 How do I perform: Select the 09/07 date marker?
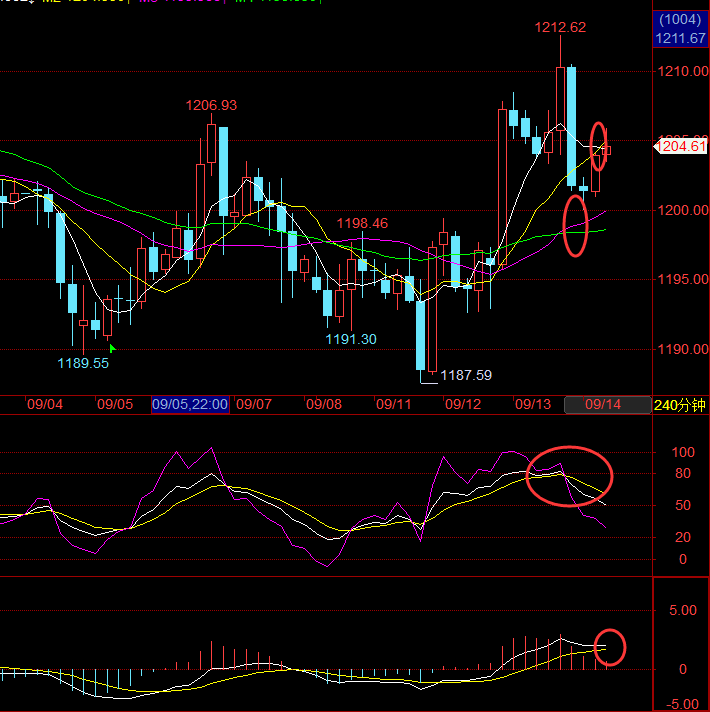pyautogui.click(x=254, y=404)
